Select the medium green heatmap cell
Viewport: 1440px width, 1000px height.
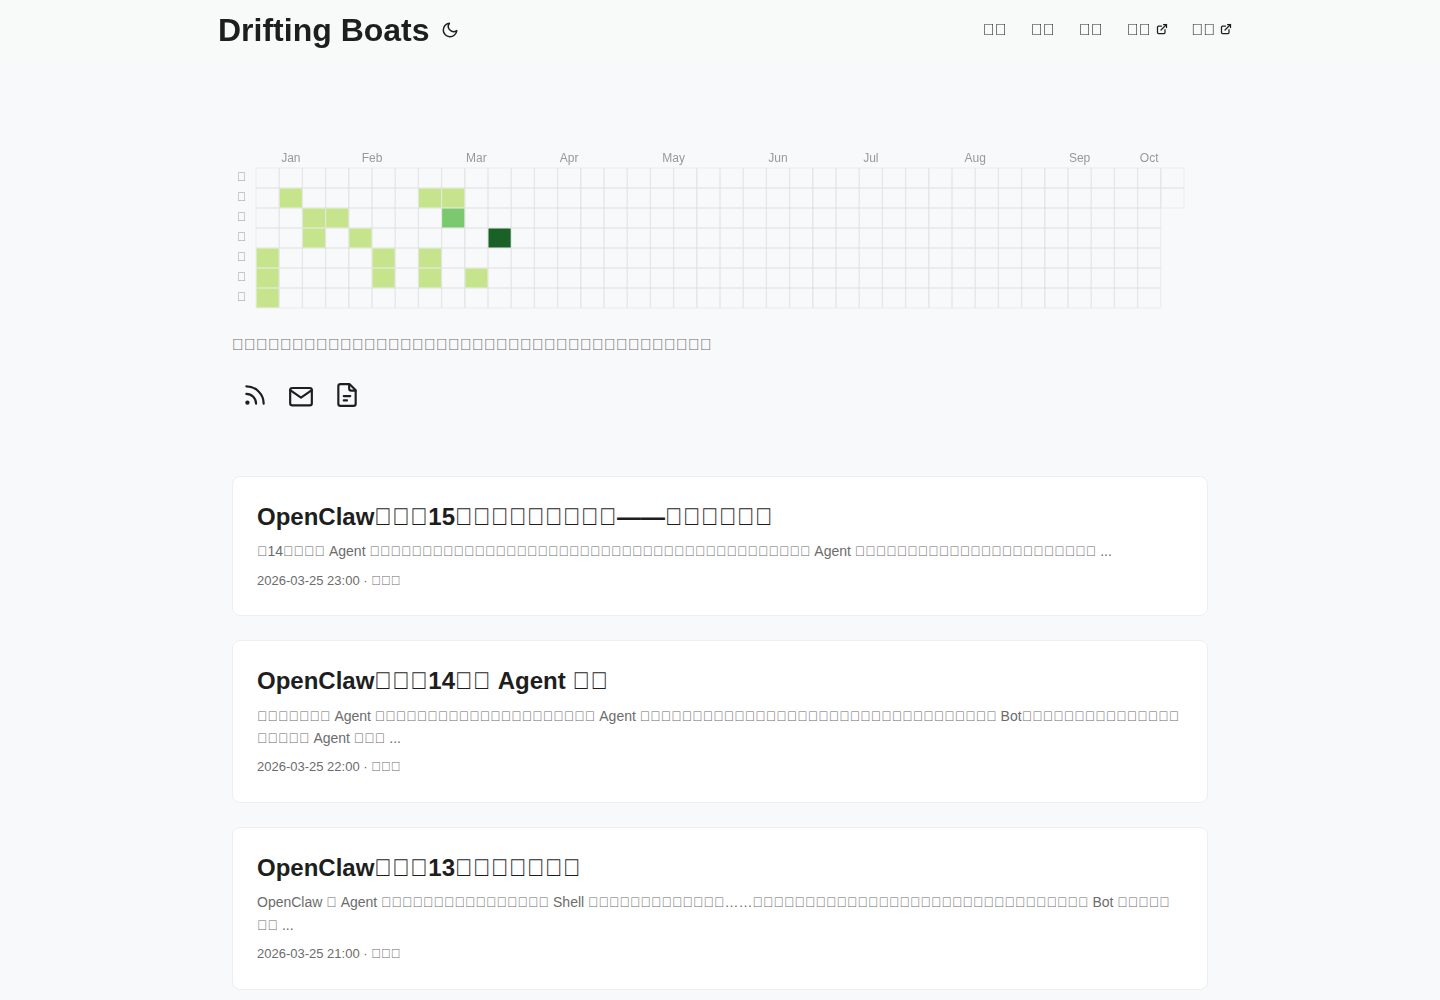[453, 218]
